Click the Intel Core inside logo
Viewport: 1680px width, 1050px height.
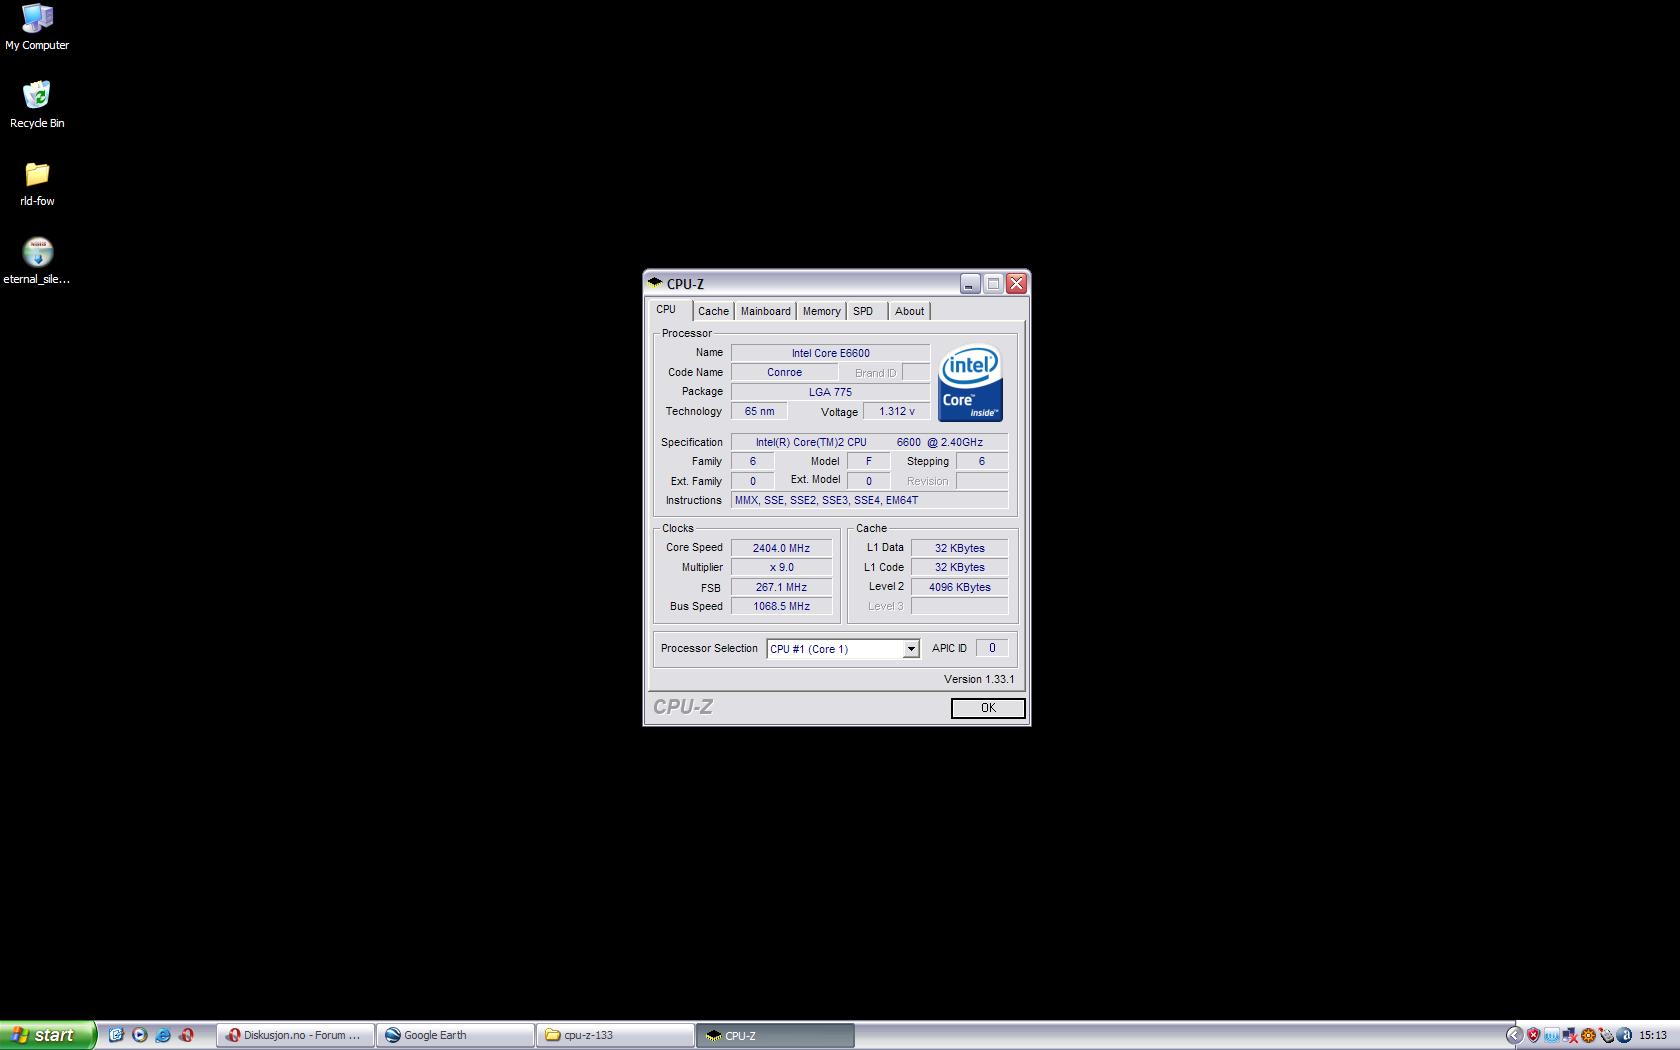(x=970, y=383)
